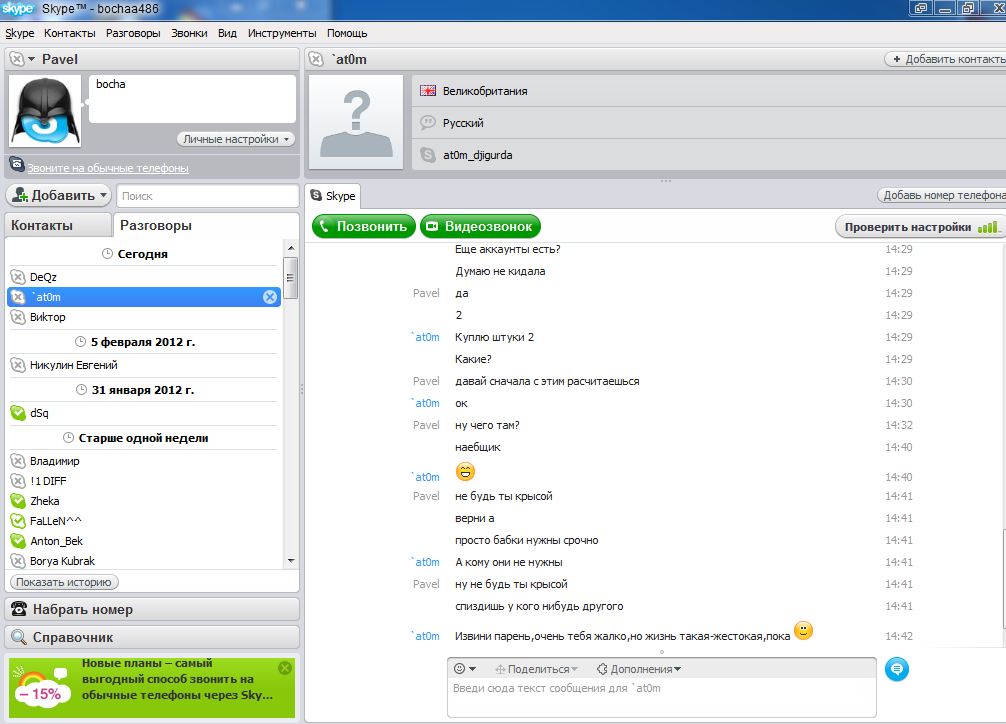Start a Видеозвонок video call
Viewport: 1006px width, 724px height.
[x=481, y=226]
